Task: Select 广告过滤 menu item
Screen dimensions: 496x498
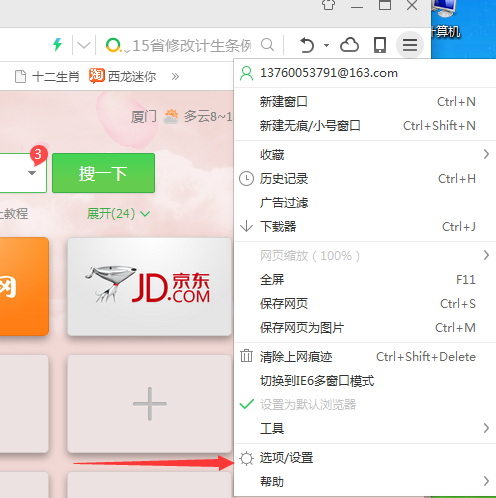Action: pos(365,203)
